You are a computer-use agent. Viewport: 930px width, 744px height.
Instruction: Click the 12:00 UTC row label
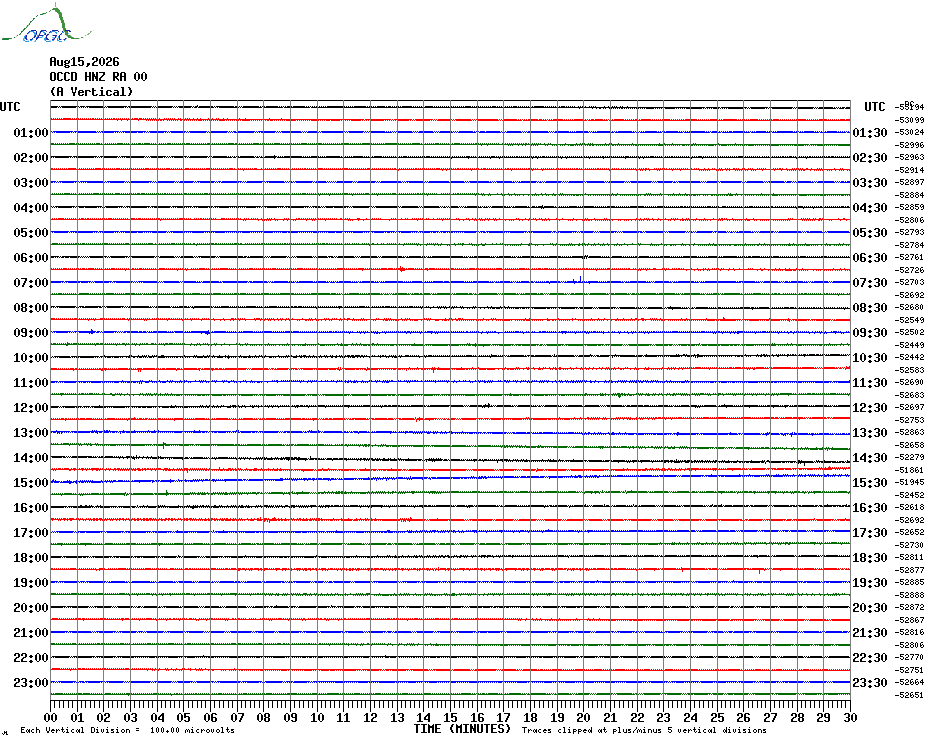(31, 408)
